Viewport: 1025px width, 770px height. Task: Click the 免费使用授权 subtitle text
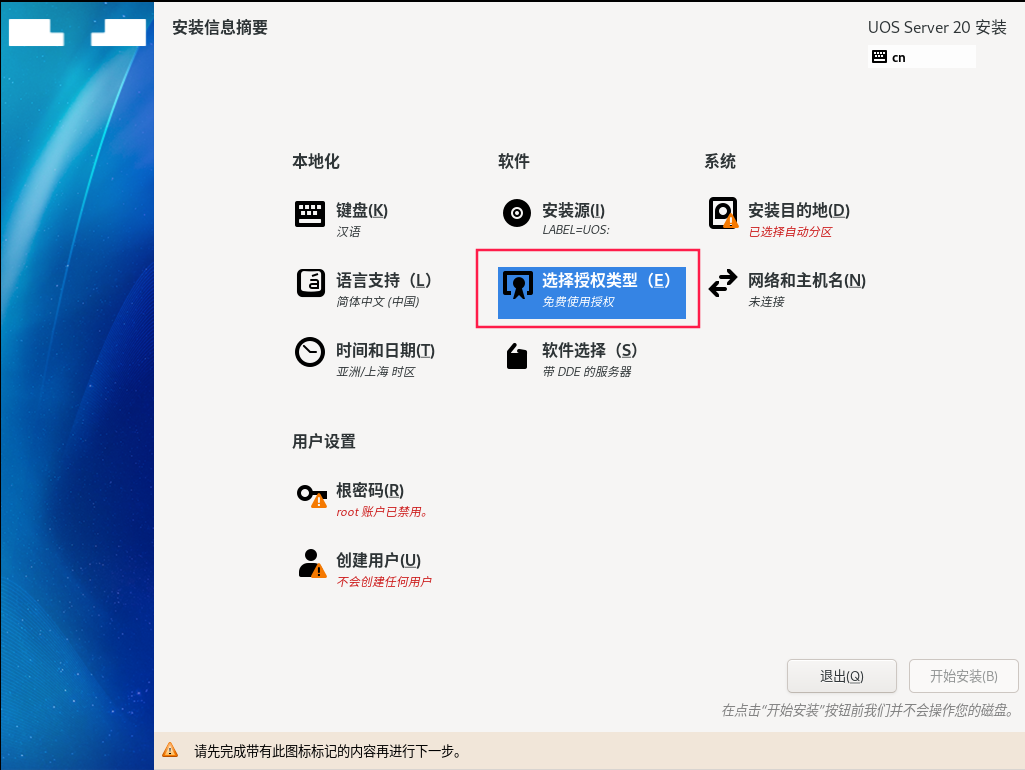click(x=579, y=302)
